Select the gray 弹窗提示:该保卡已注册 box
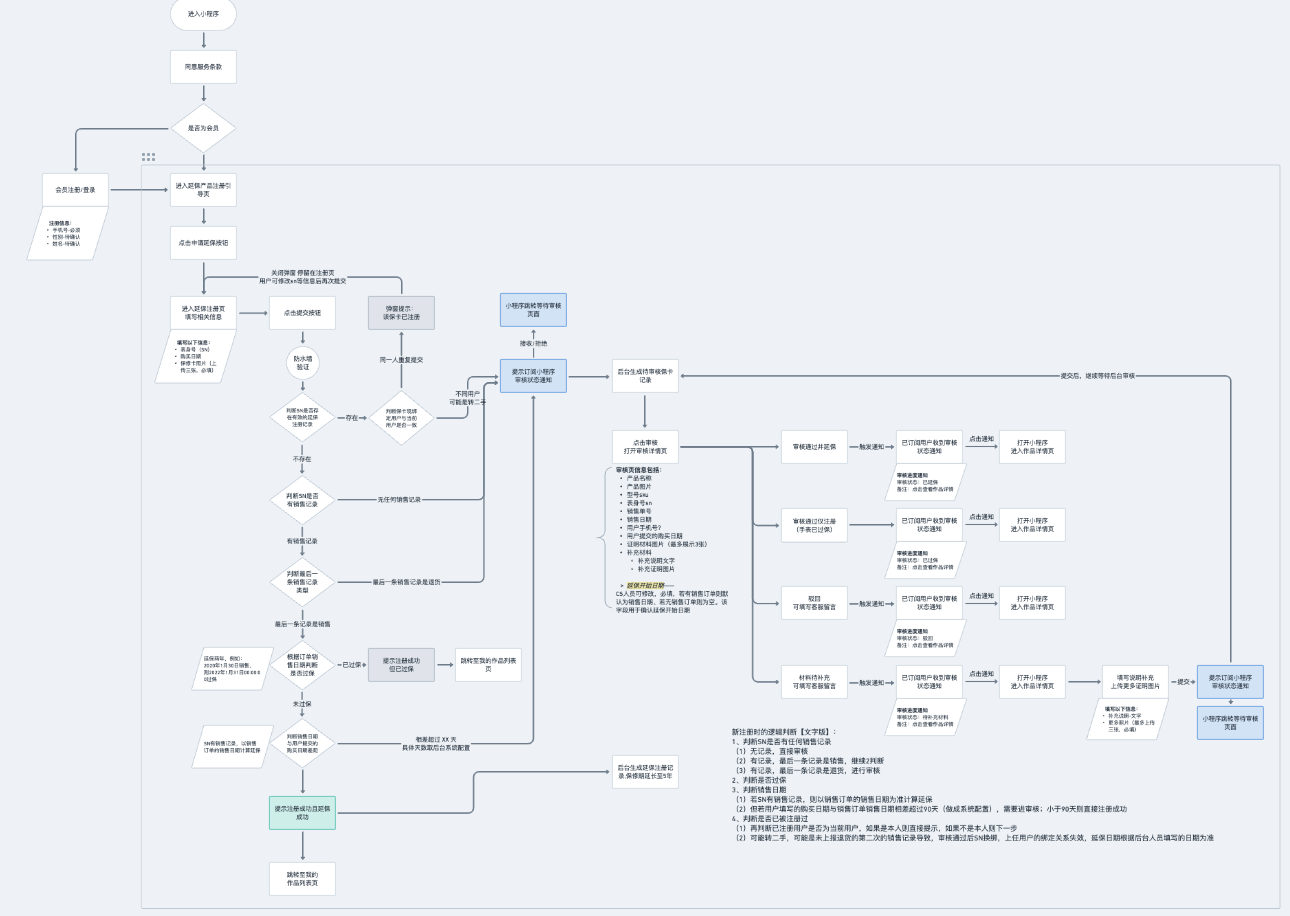Image resolution: width=1290 pixels, height=916 pixels. pyautogui.click(x=401, y=313)
